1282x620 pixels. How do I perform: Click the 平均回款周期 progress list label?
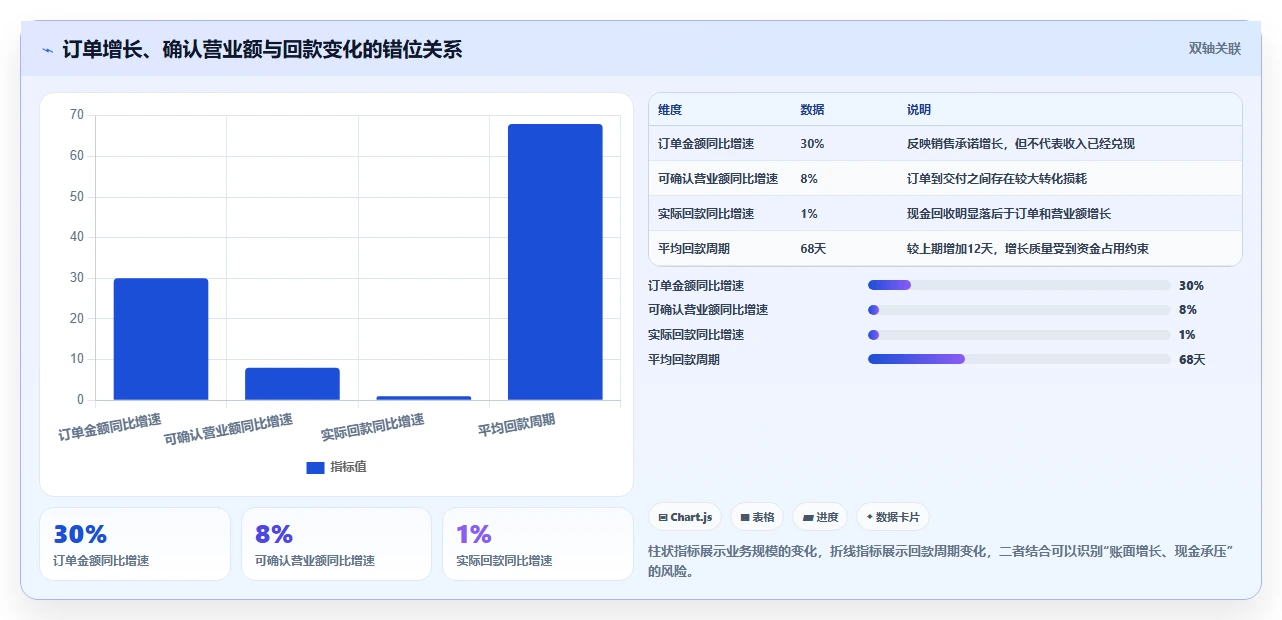684,359
